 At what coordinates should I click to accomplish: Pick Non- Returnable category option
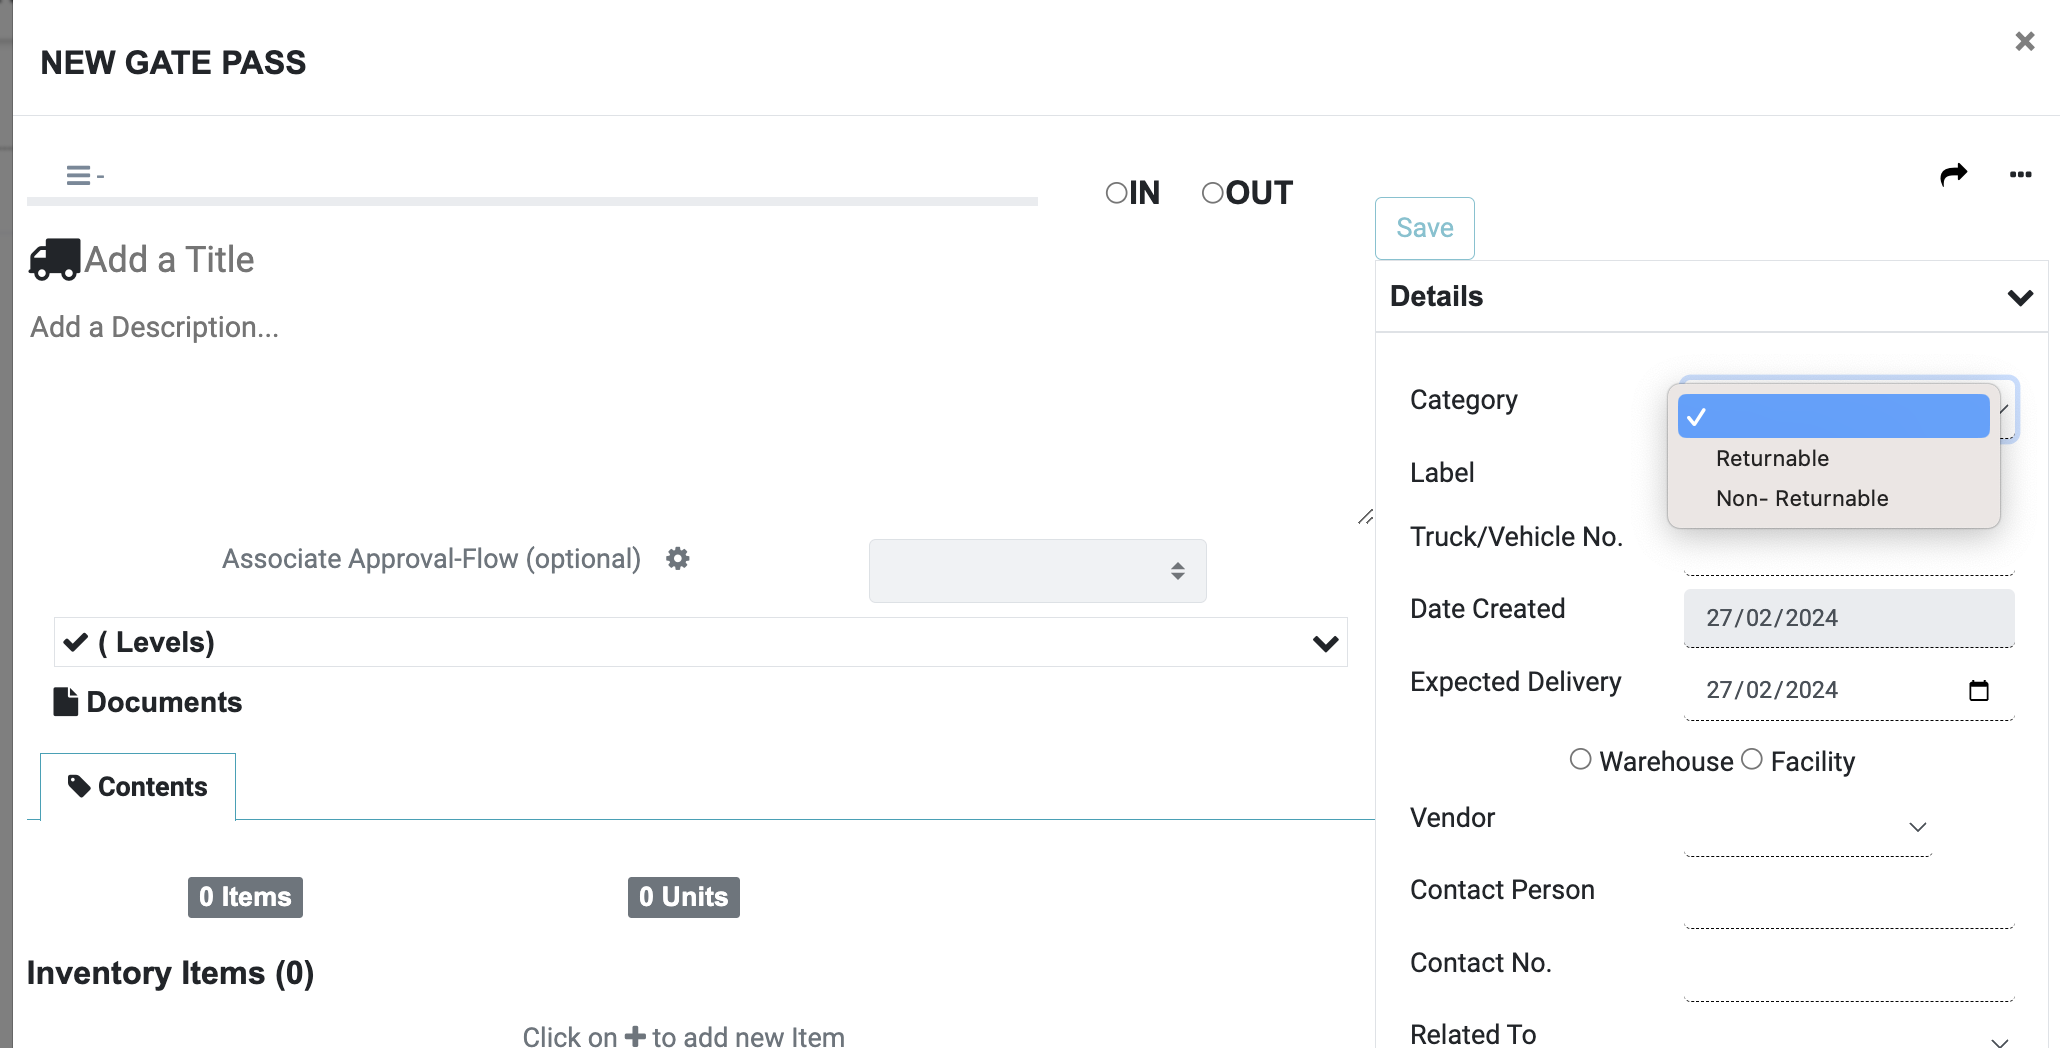point(1802,499)
